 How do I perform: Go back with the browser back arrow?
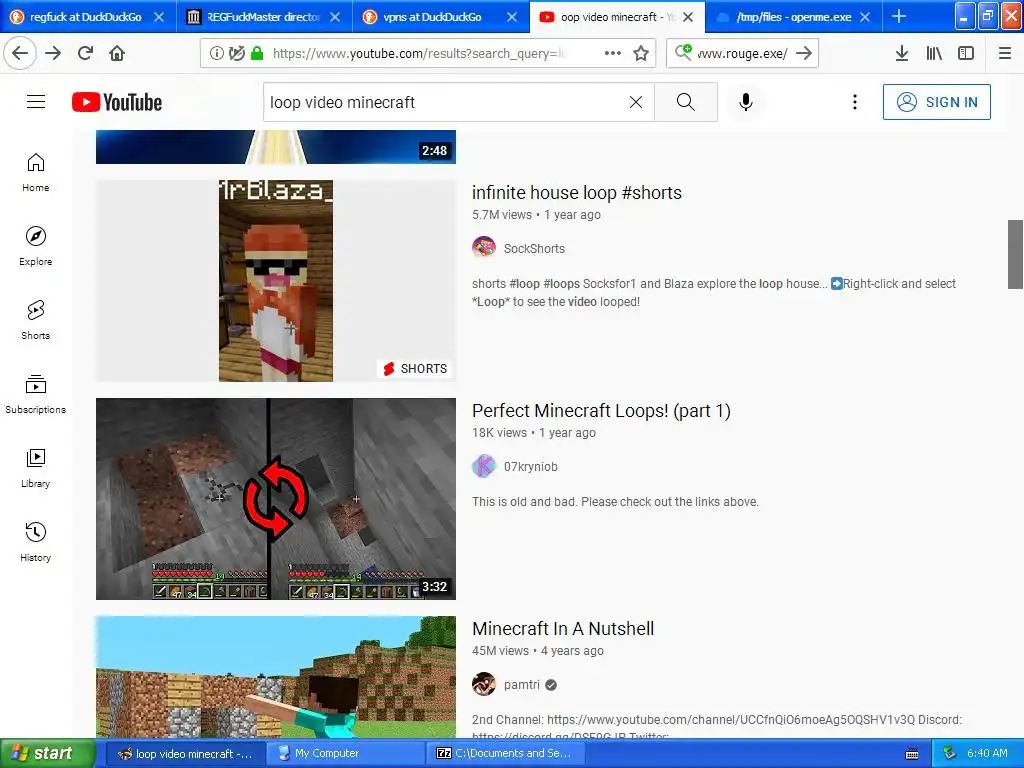point(20,53)
